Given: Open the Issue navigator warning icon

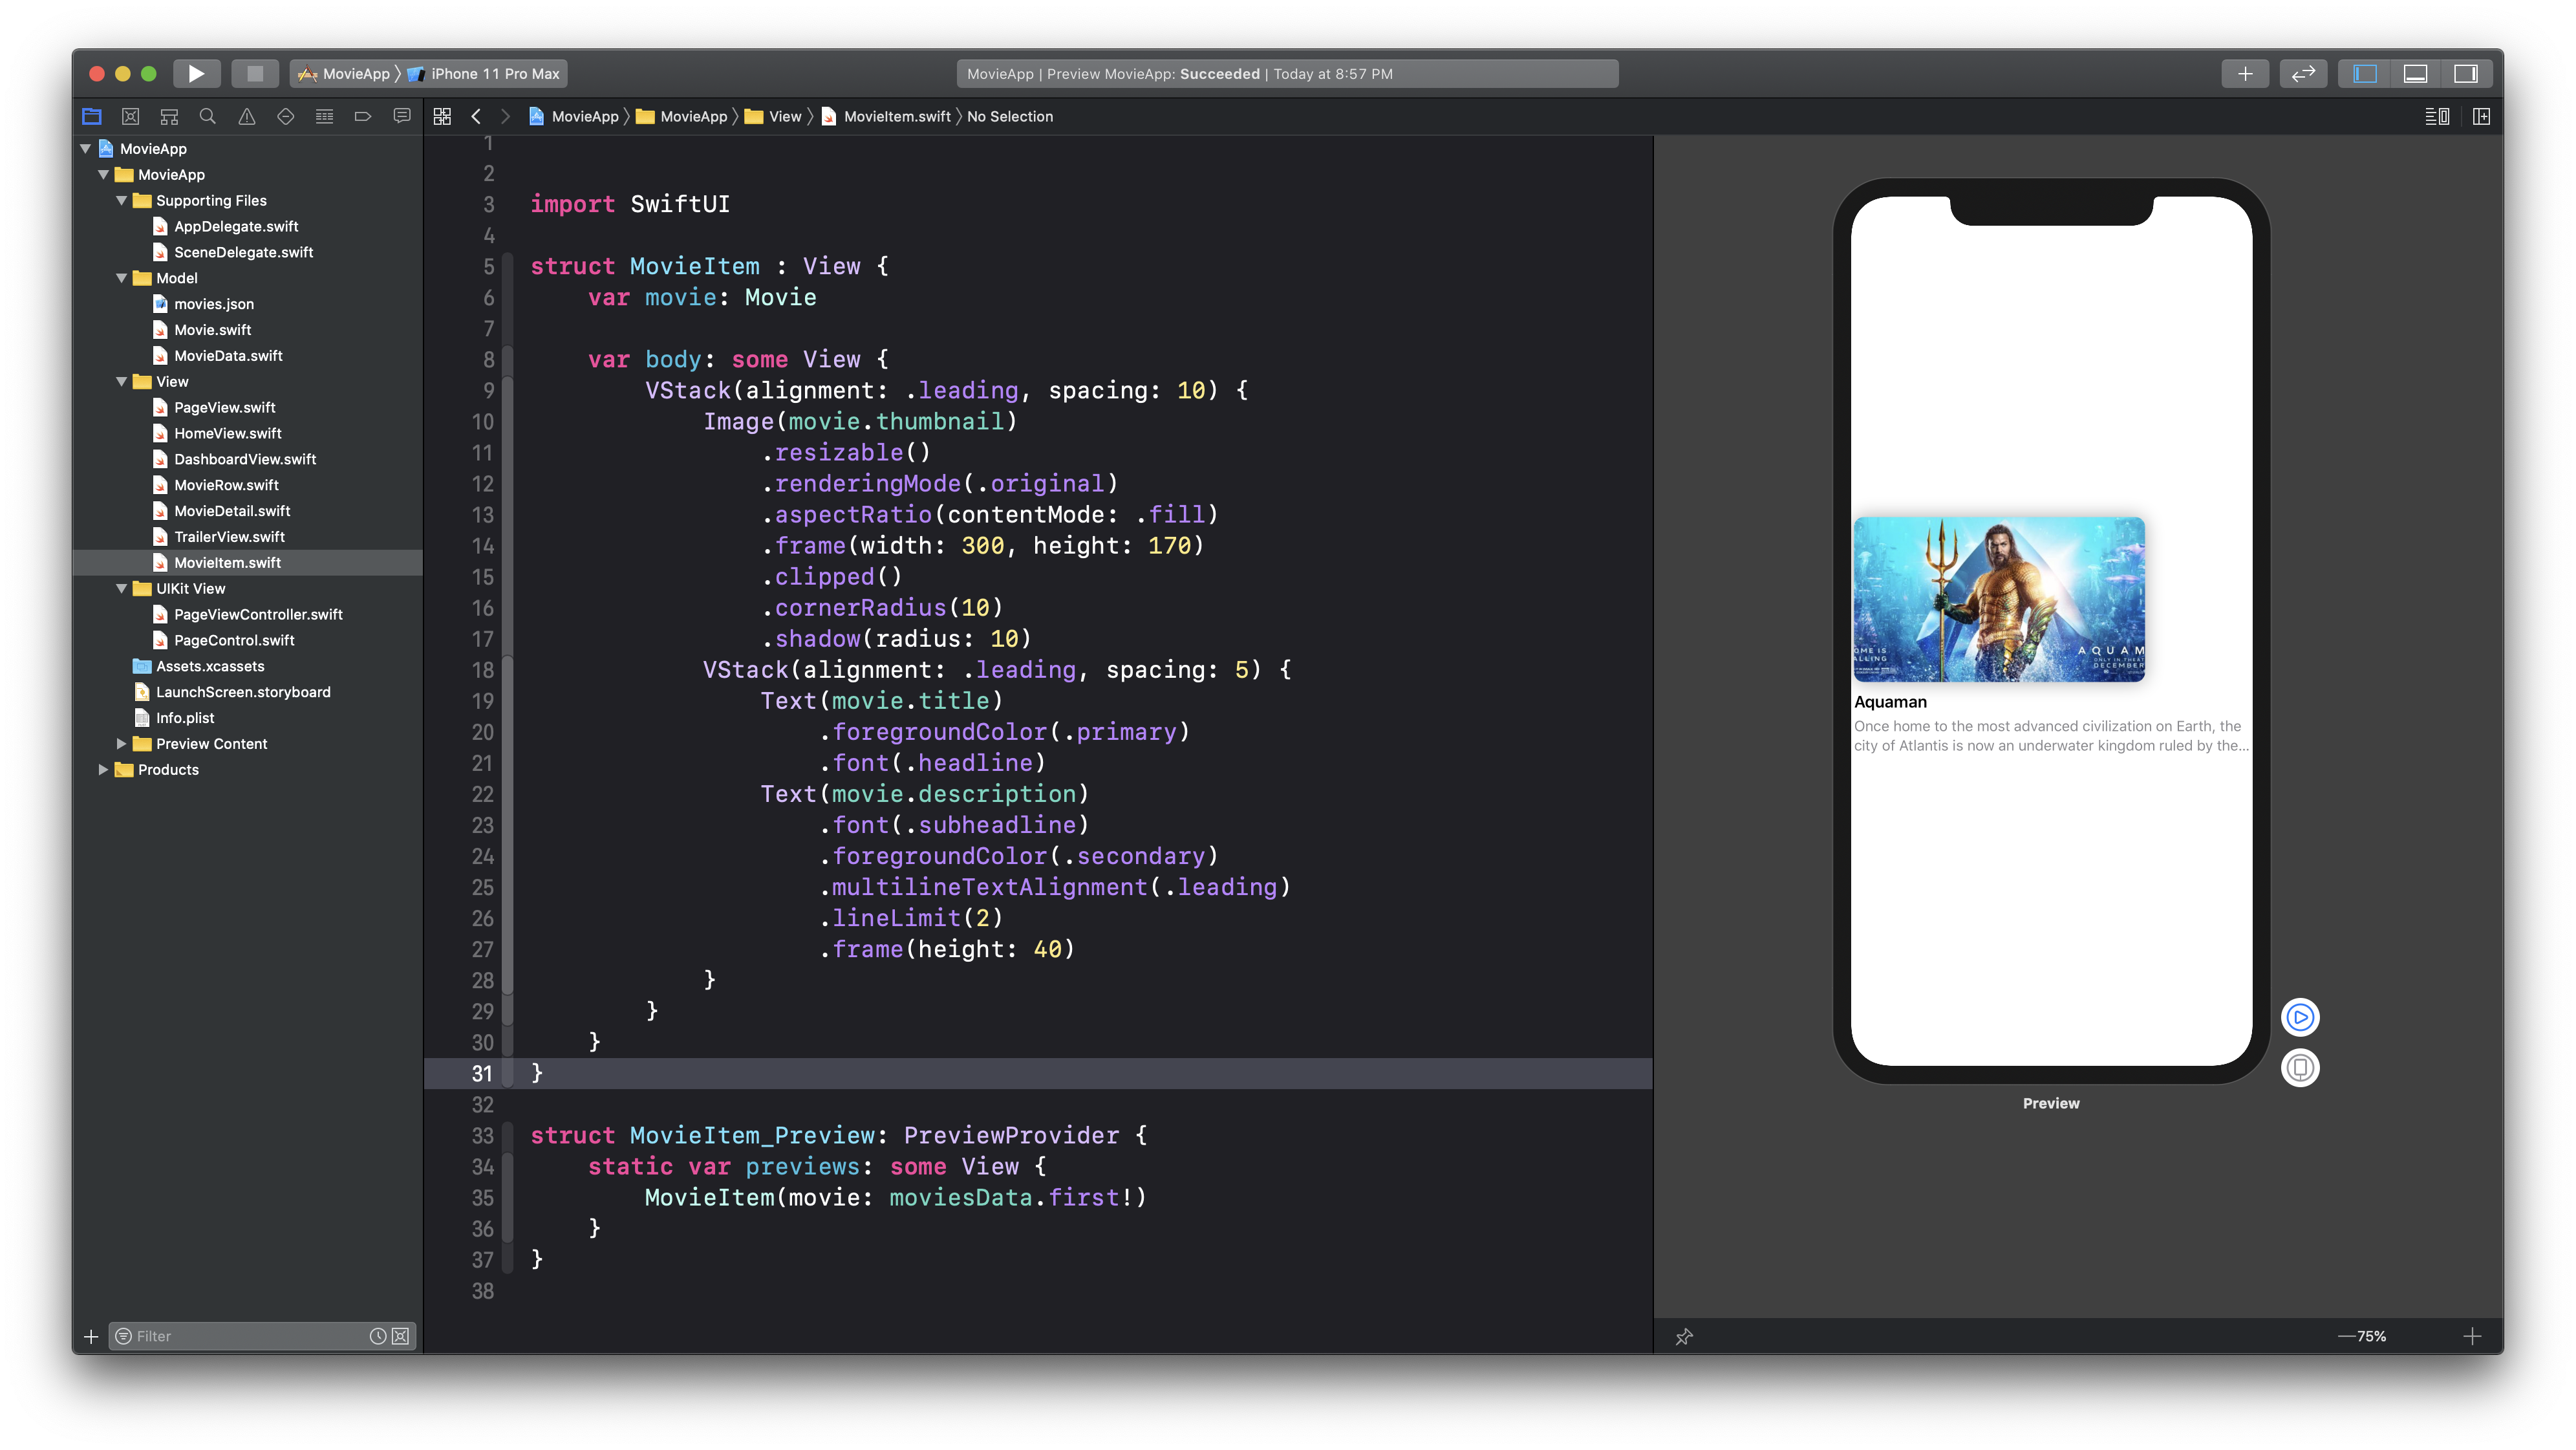Looking at the screenshot, I should coord(246,116).
